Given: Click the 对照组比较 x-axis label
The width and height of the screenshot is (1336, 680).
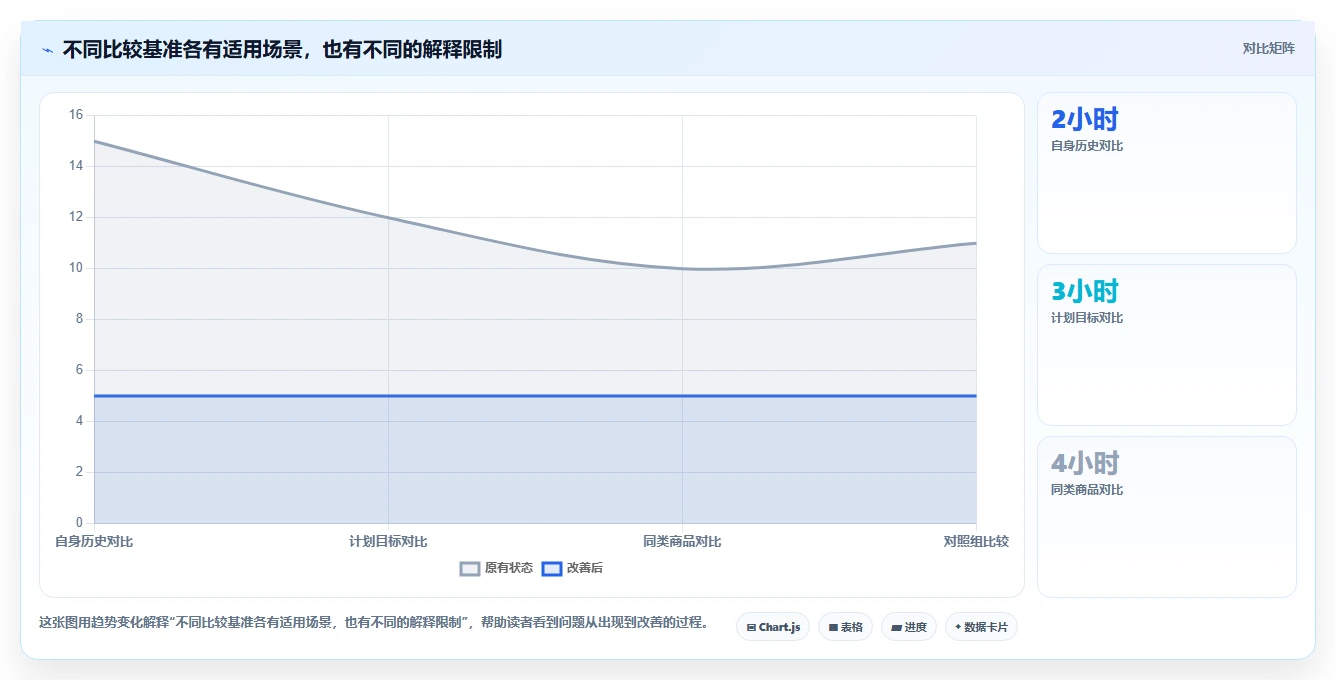Looking at the screenshot, I should tap(976, 541).
